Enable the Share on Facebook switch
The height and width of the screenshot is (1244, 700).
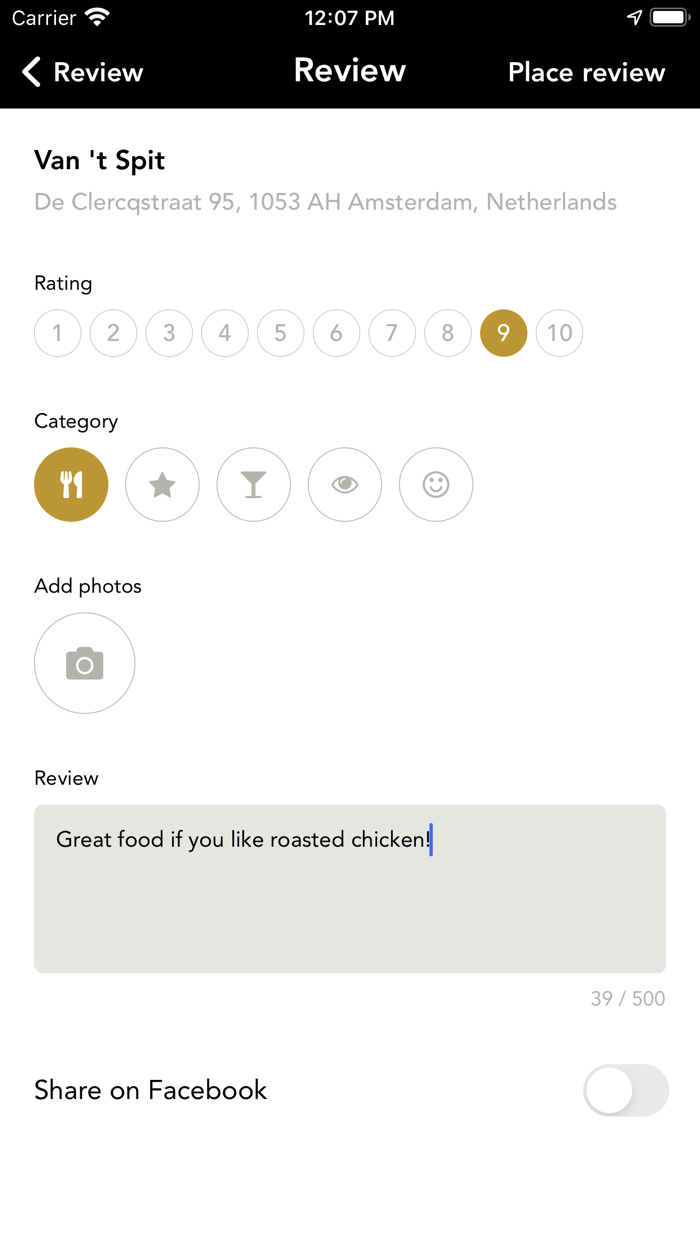626,1090
